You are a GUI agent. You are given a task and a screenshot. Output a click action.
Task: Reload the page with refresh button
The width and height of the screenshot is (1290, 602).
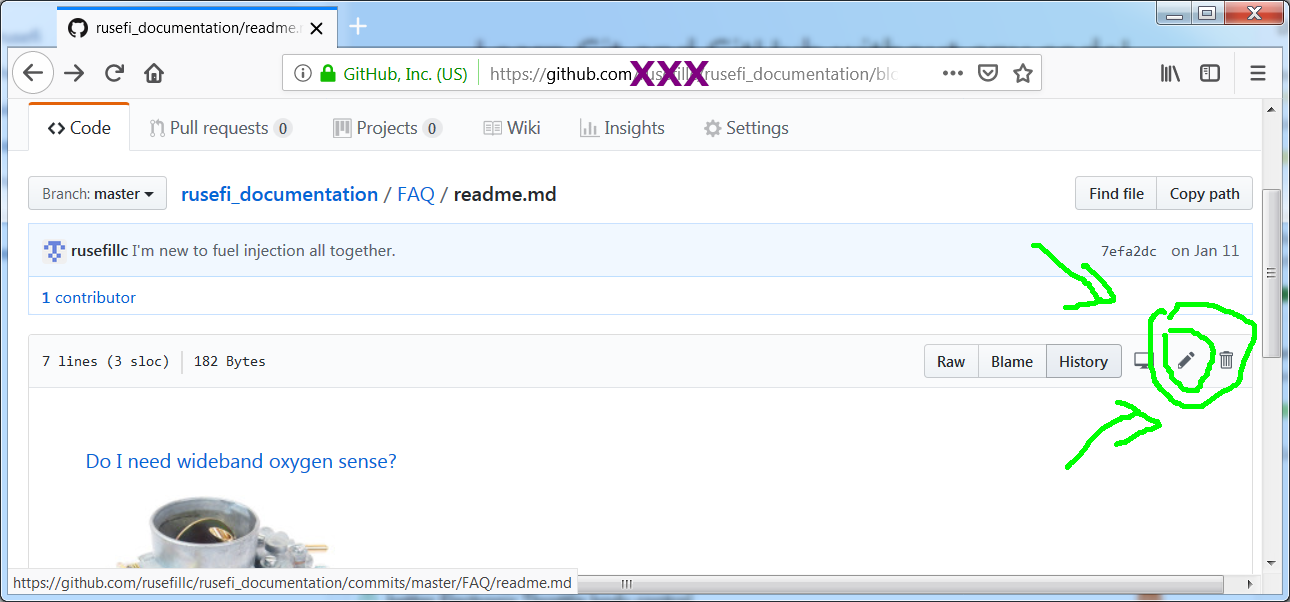(114, 73)
